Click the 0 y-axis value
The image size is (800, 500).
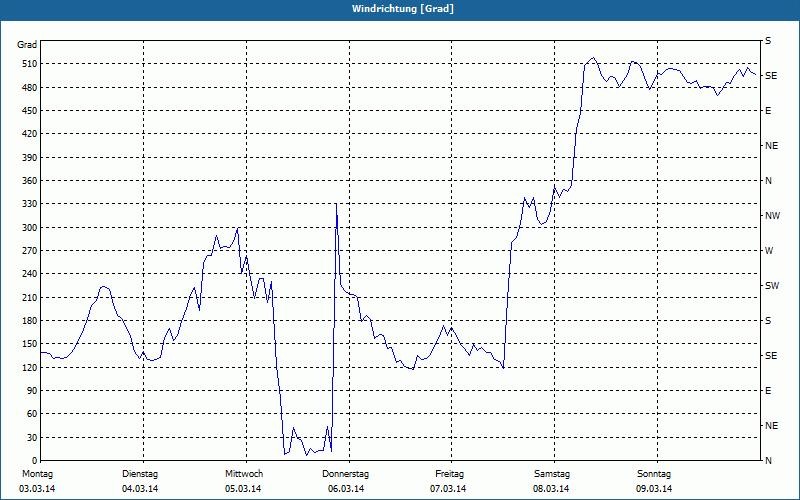(x=35, y=461)
